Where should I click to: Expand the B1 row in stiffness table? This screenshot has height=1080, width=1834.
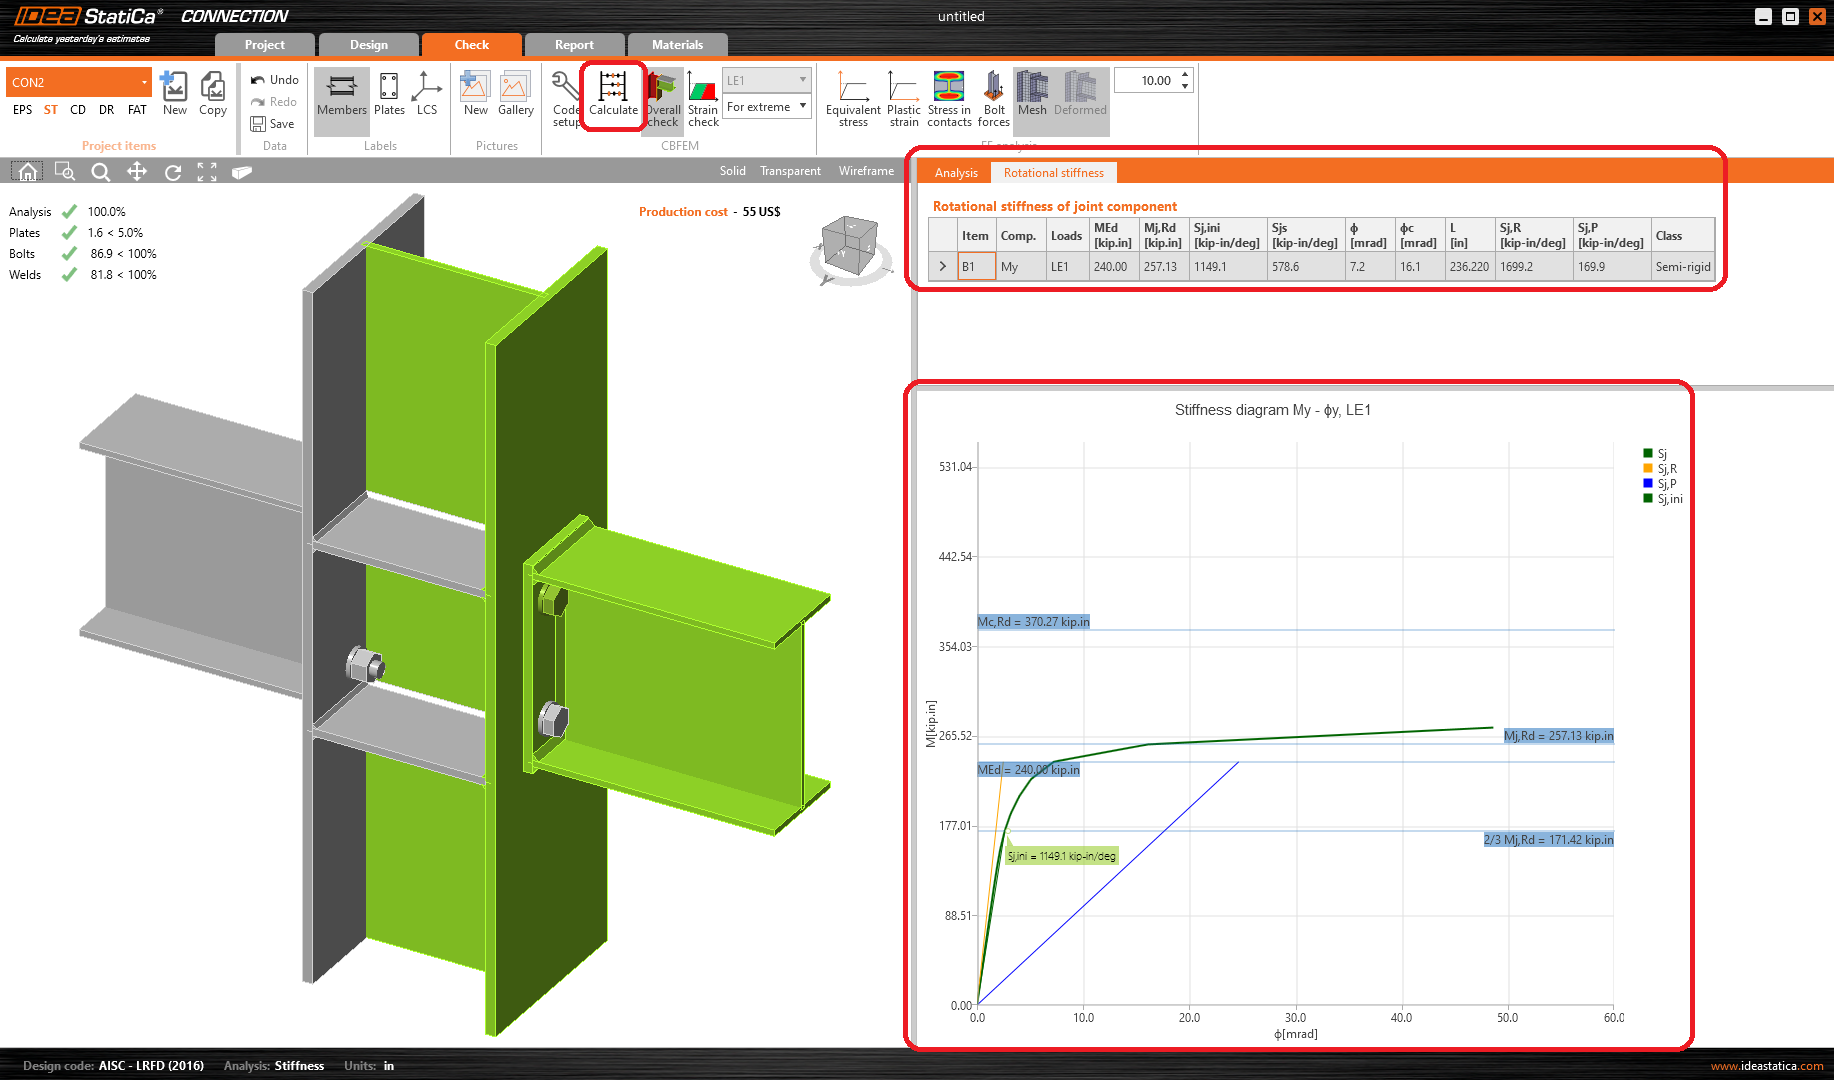pos(942,267)
